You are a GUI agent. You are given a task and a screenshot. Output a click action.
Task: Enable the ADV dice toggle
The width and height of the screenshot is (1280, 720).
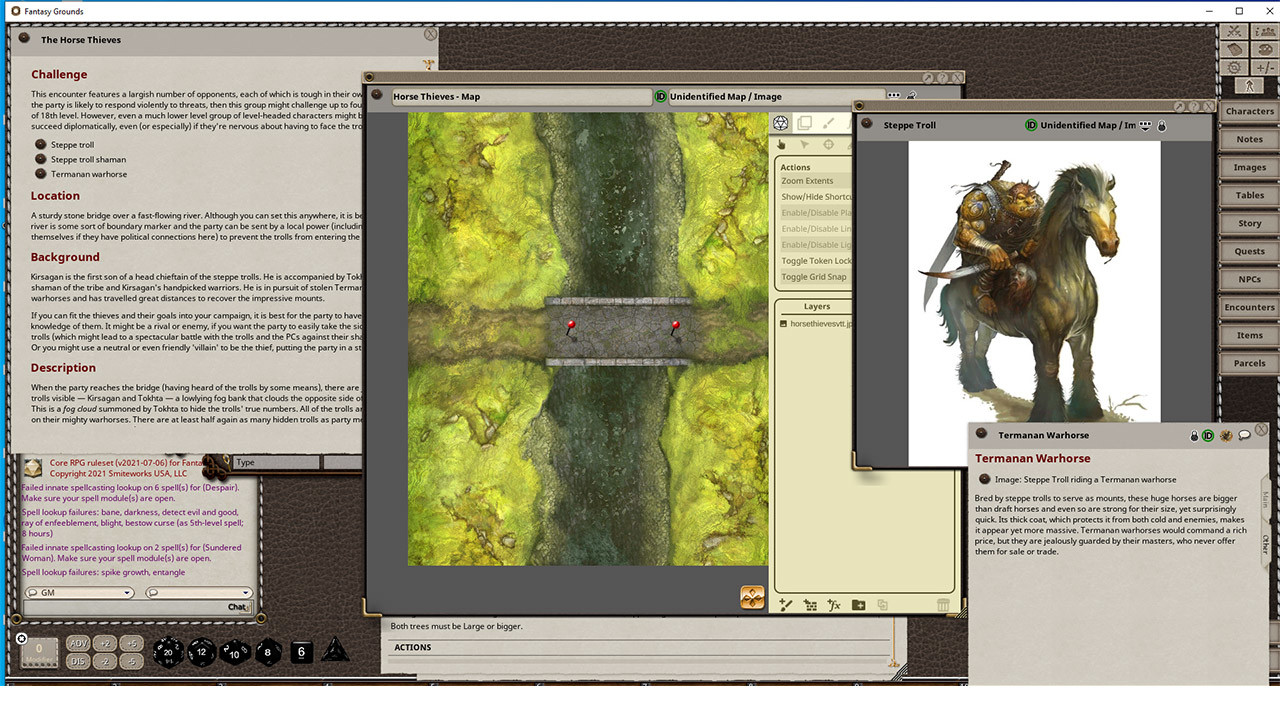point(77,643)
